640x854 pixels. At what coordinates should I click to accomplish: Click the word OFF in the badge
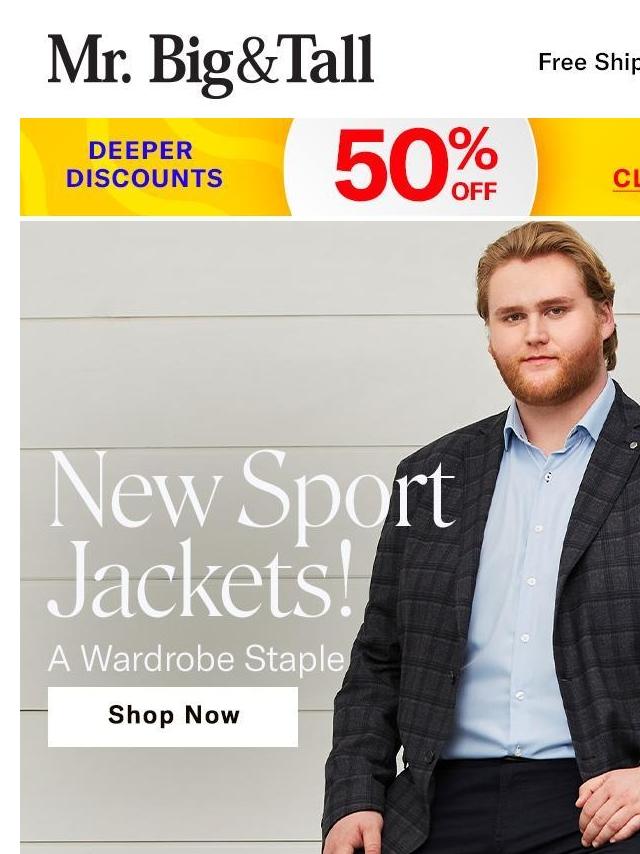(474, 192)
